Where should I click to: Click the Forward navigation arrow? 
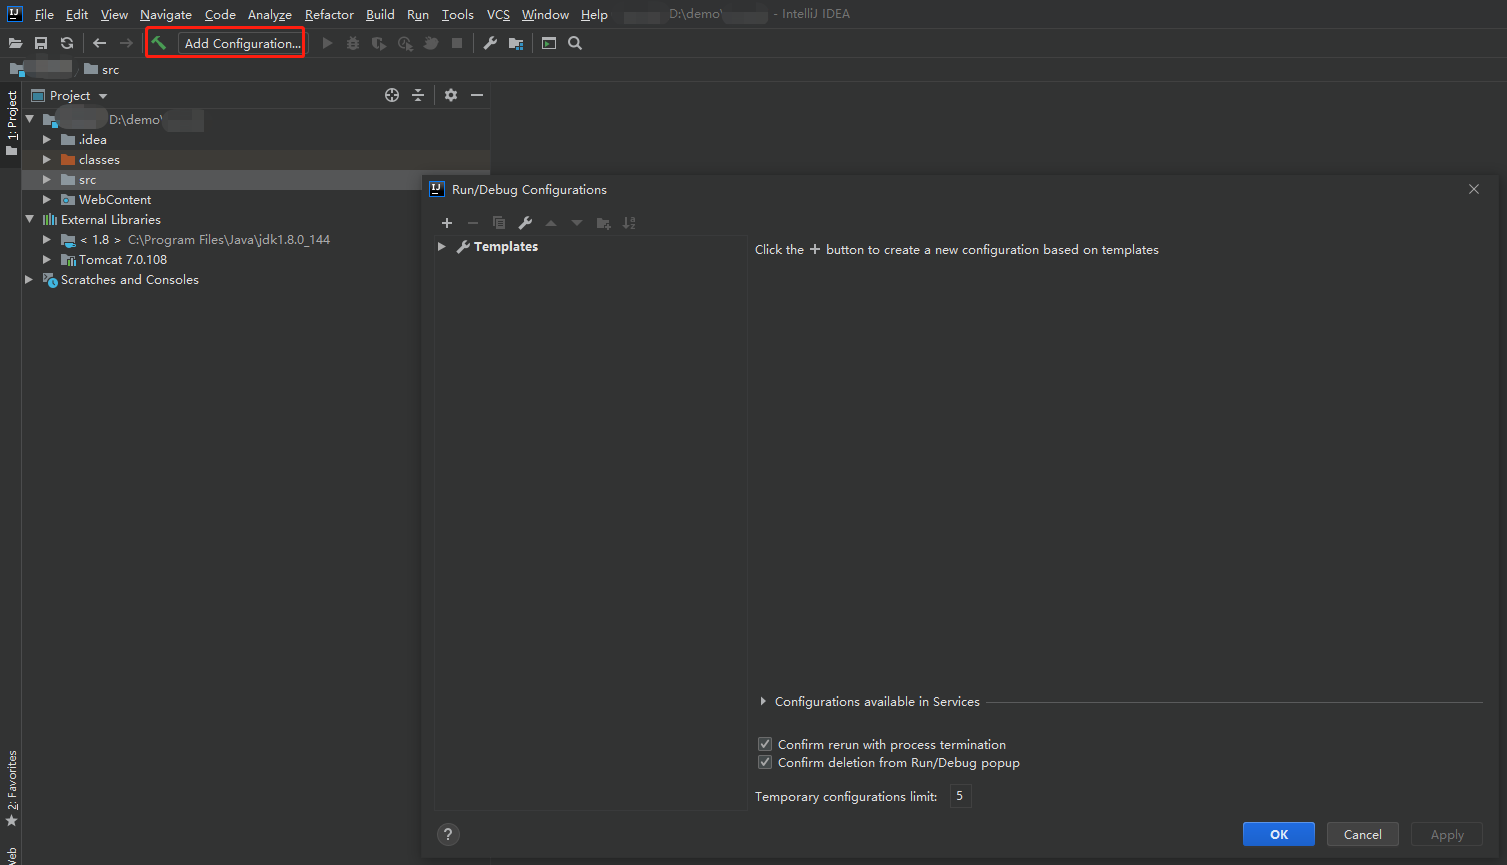126,43
